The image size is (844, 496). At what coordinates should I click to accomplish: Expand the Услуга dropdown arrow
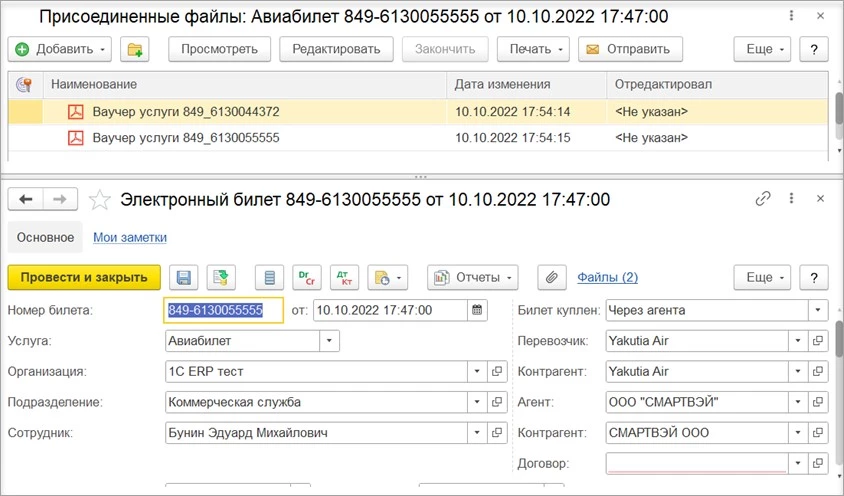pyautogui.click(x=329, y=341)
